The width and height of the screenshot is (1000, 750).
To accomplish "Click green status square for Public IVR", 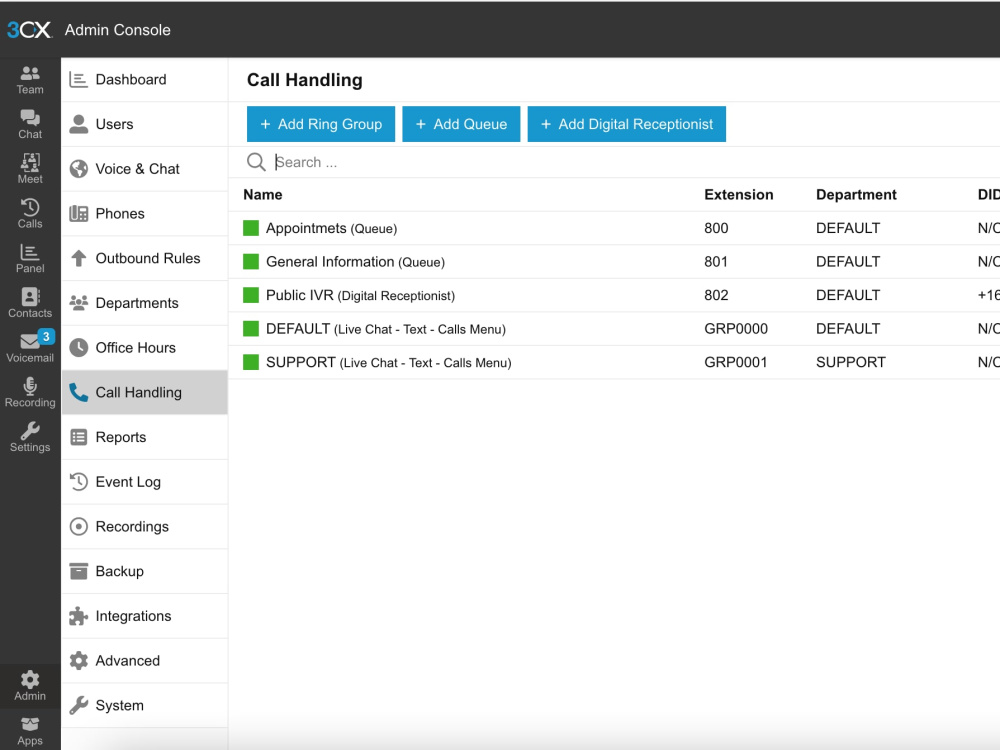I will coord(251,295).
